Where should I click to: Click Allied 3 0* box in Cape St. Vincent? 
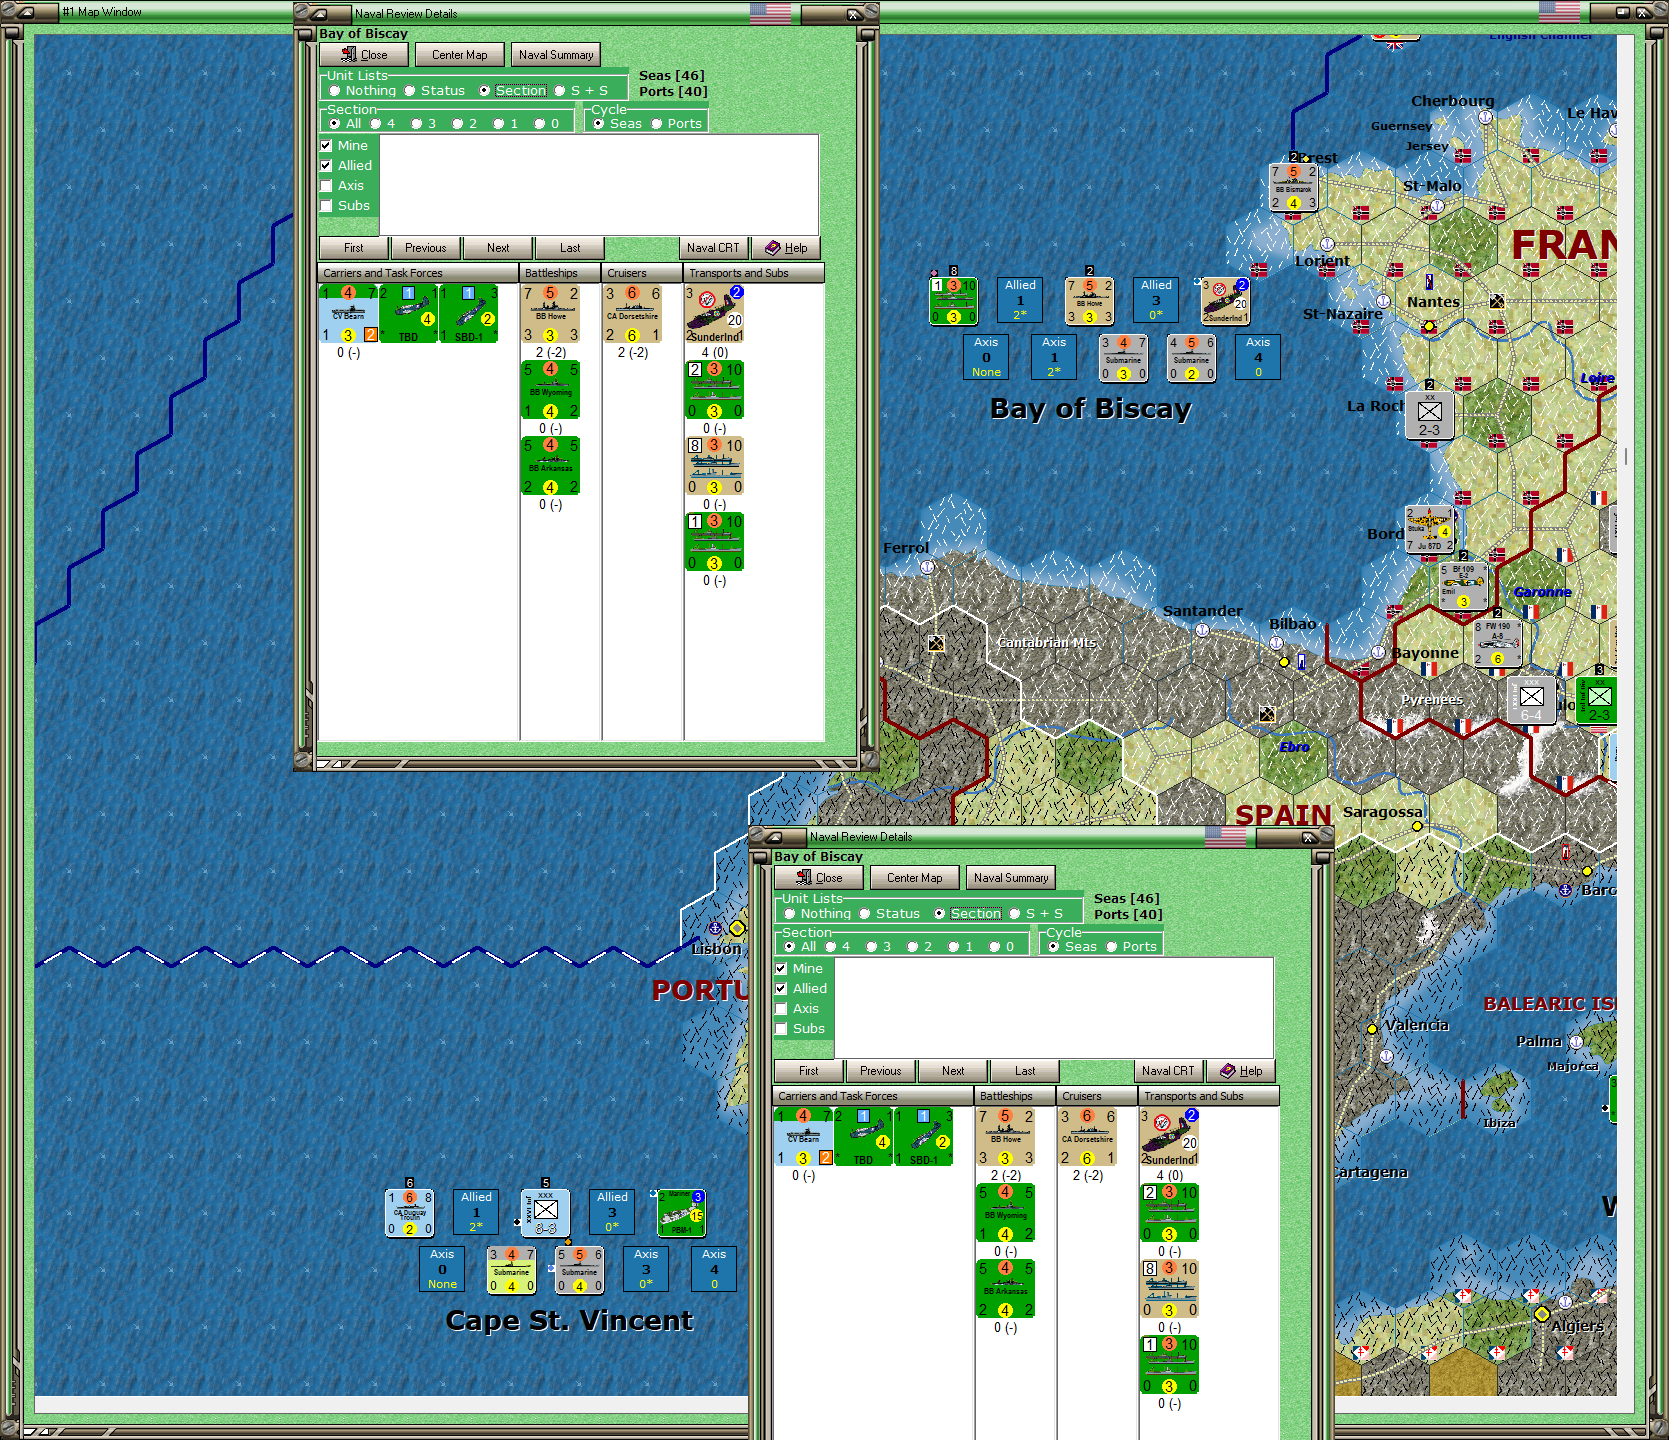pos(612,1212)
